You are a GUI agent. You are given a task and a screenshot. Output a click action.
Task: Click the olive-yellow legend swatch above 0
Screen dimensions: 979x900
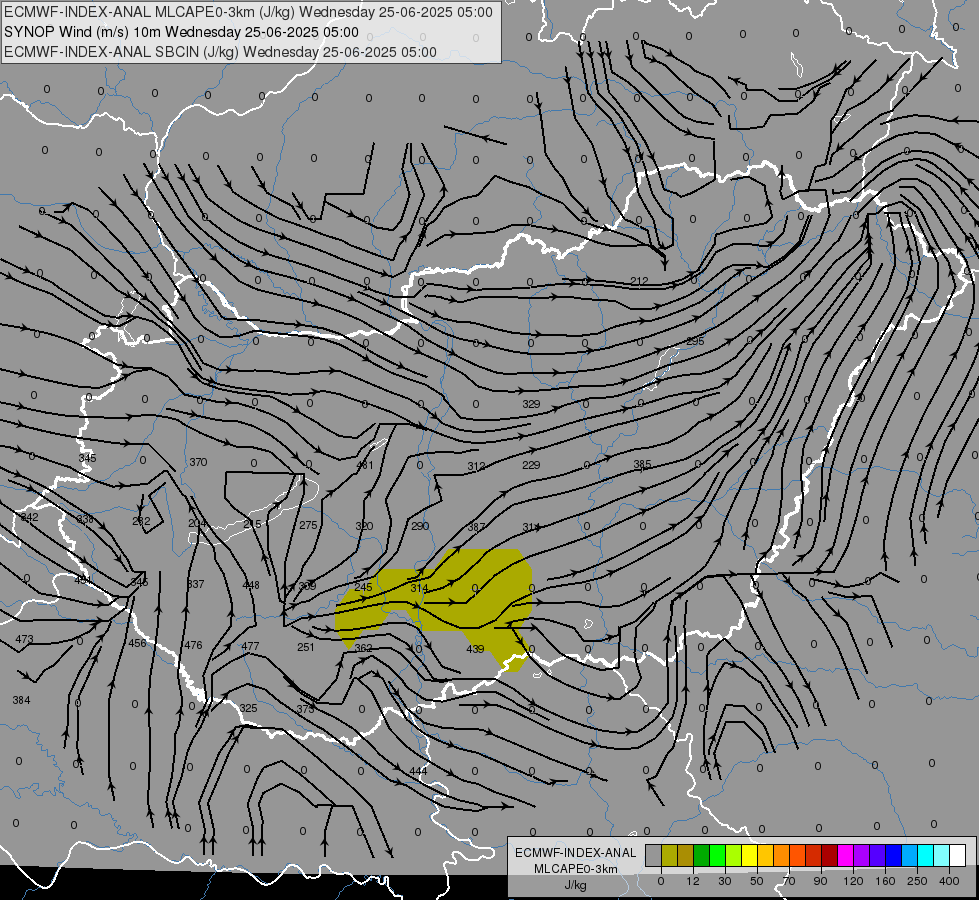[669, 856]
